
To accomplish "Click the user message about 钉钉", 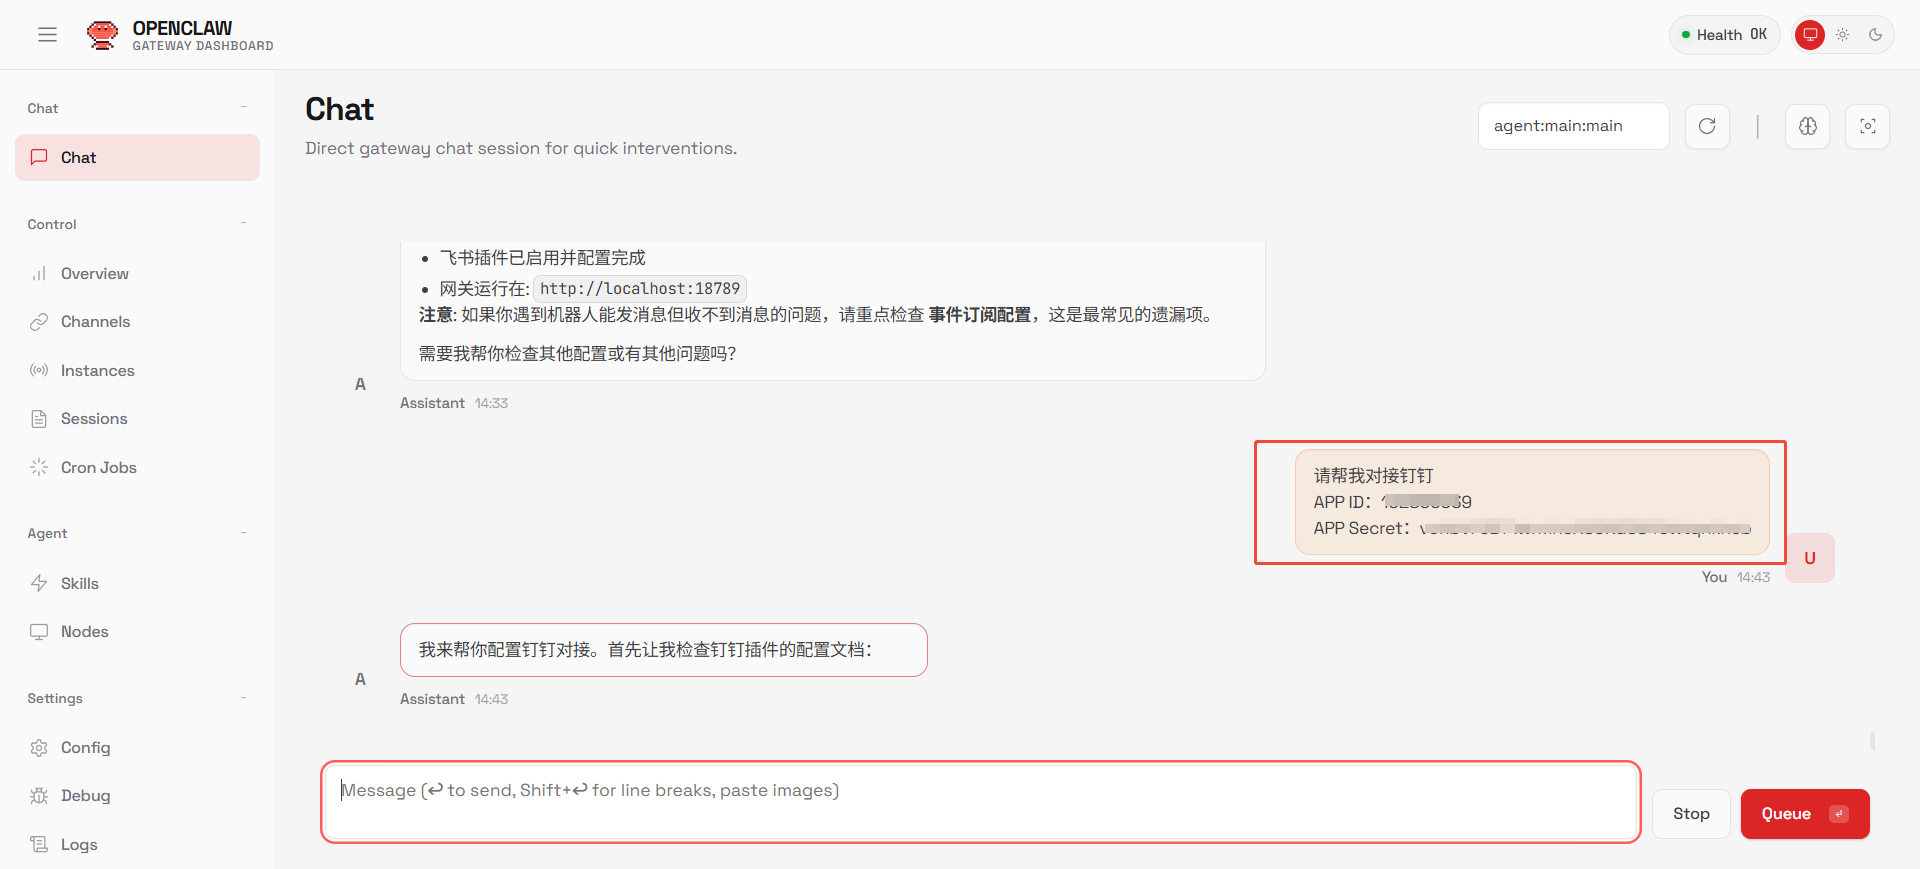I will [1532, 502].
